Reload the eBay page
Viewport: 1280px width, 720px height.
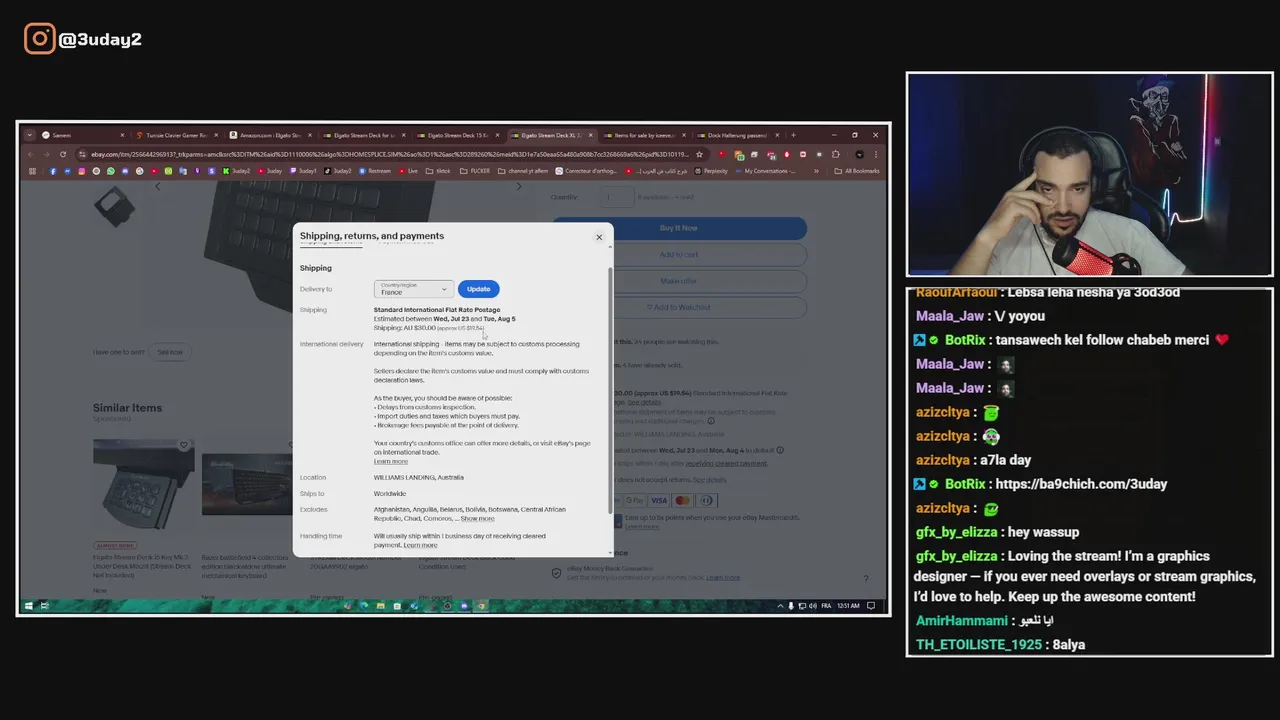click(63, 154)
